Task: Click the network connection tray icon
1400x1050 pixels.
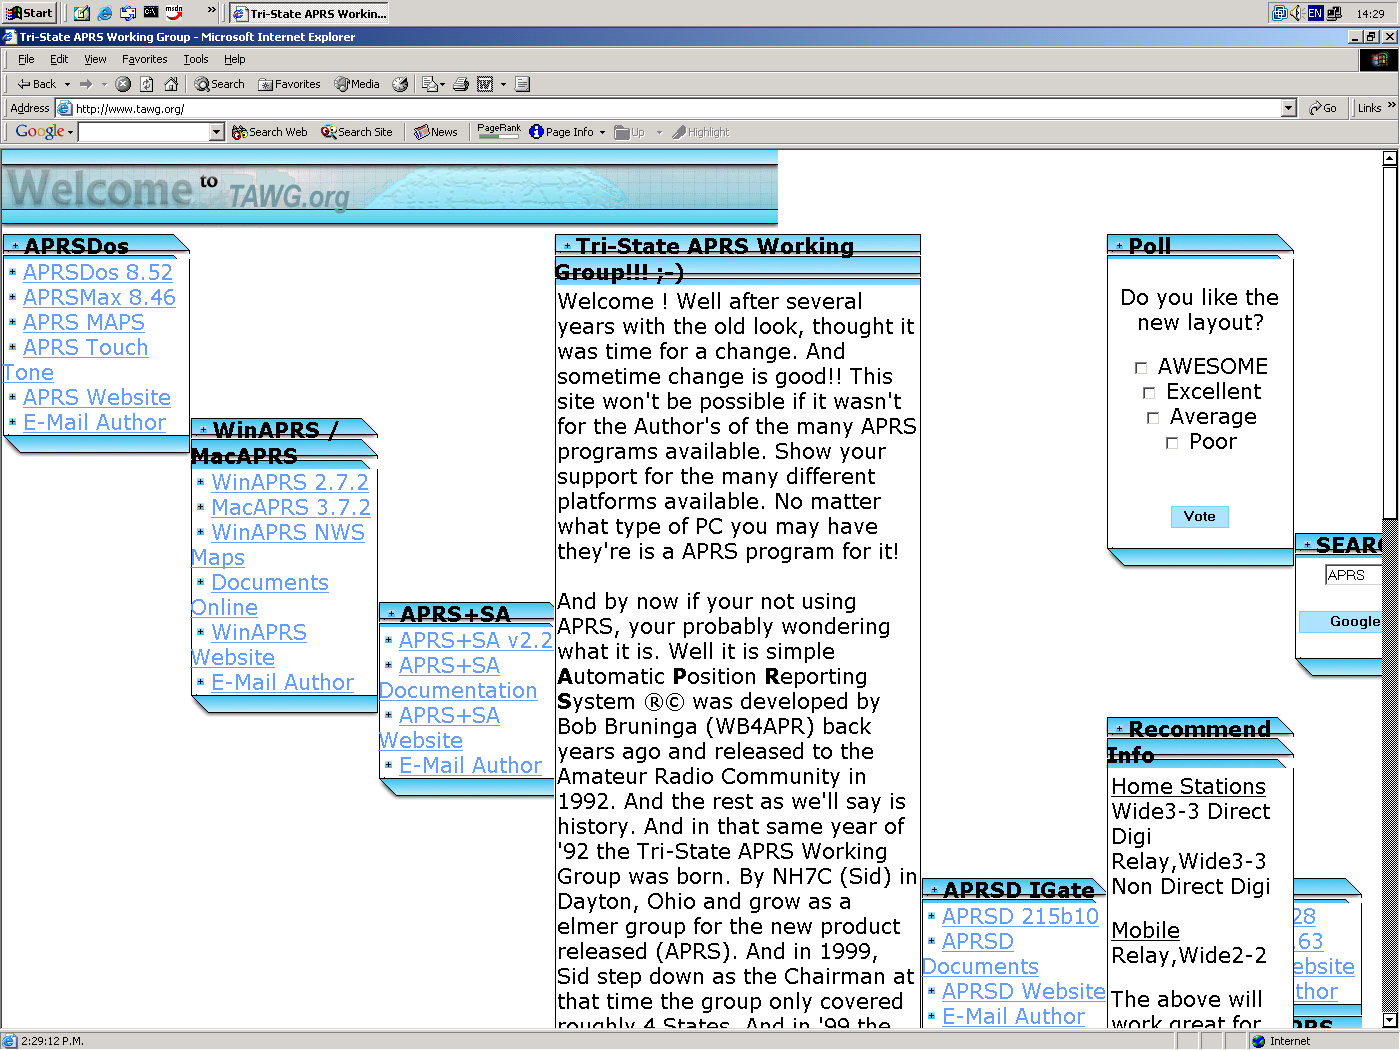Action: pyautogui.click(x=1333, y=13)
